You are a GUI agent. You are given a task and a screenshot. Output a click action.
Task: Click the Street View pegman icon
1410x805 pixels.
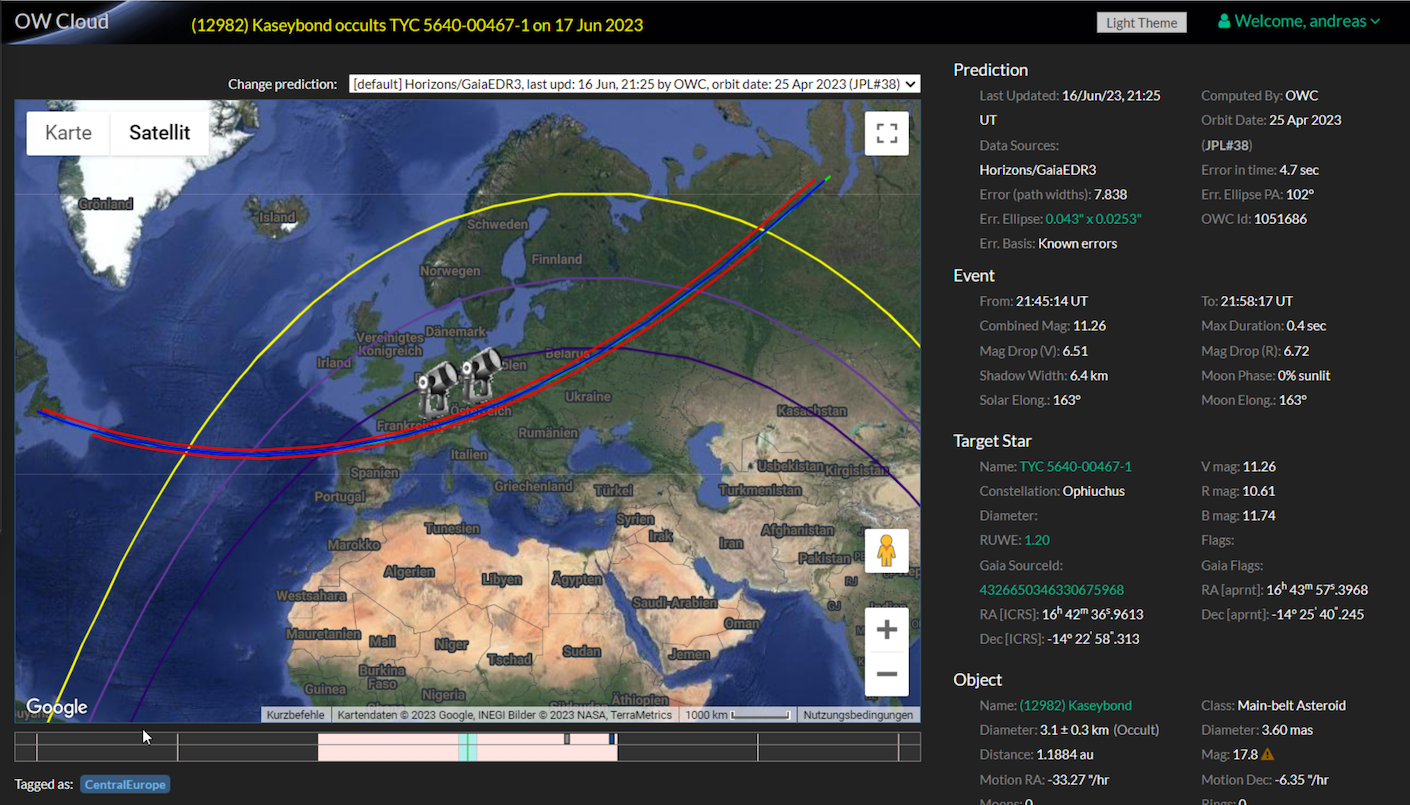click(x=886, y=551)
